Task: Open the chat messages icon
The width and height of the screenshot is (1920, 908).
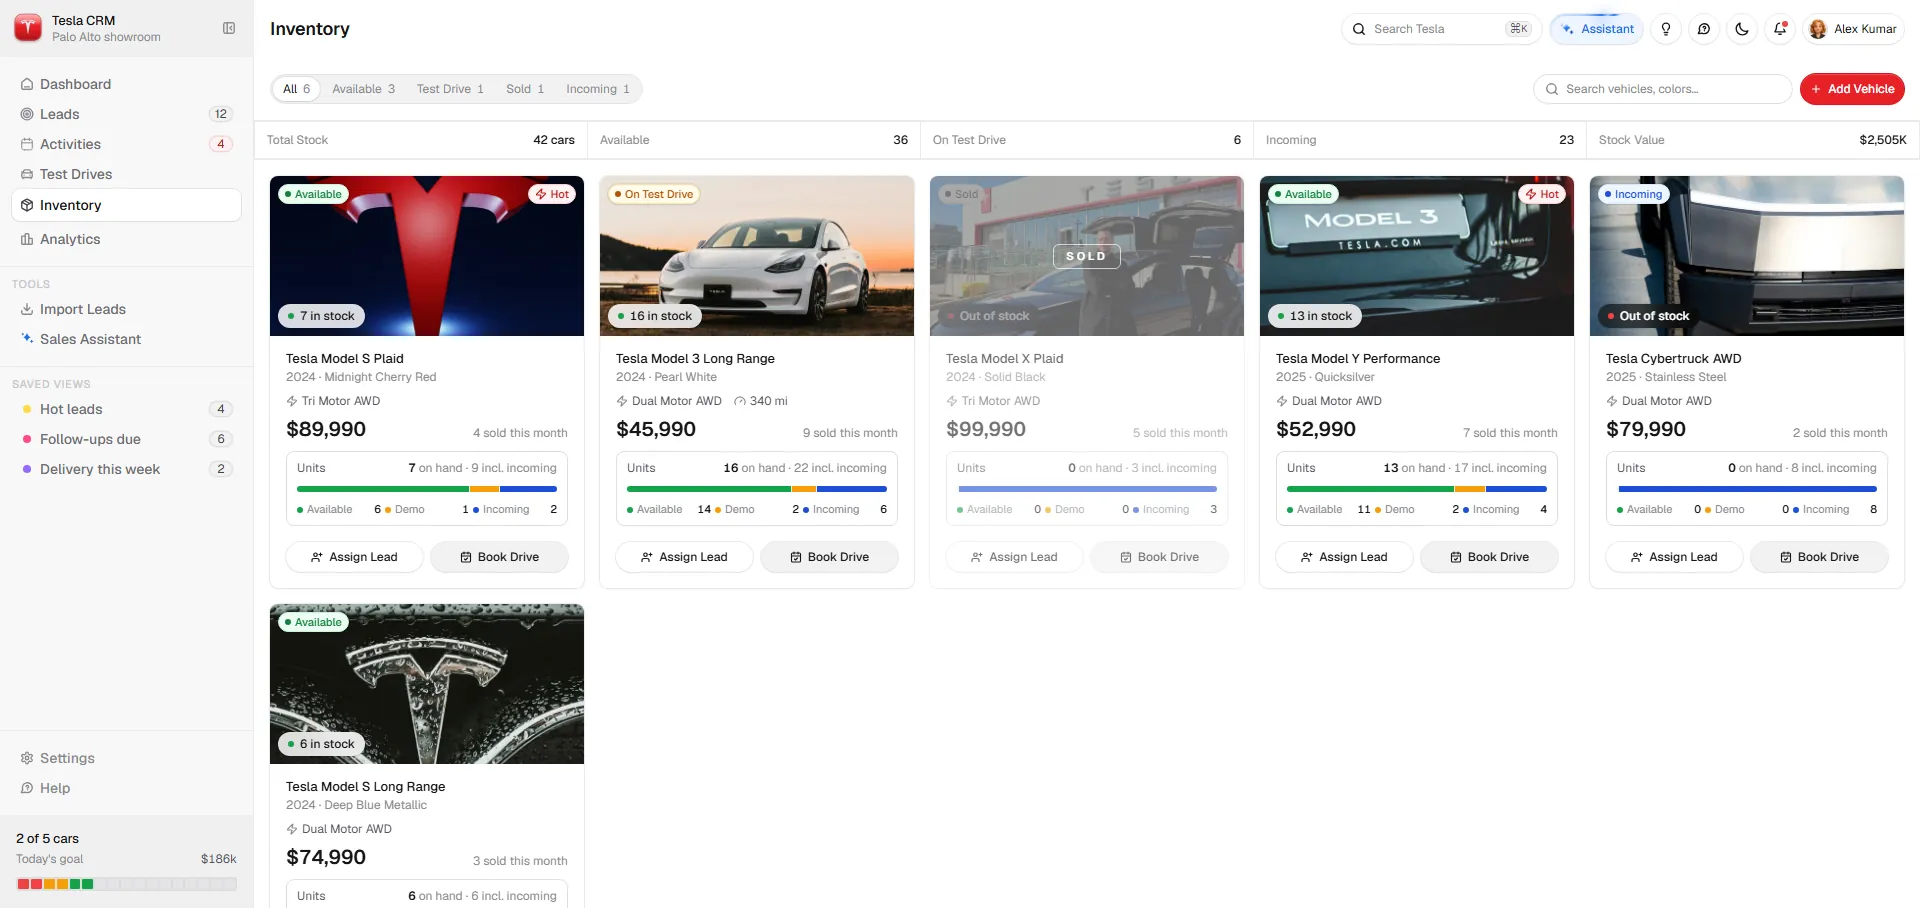Action: [1704, 29]
